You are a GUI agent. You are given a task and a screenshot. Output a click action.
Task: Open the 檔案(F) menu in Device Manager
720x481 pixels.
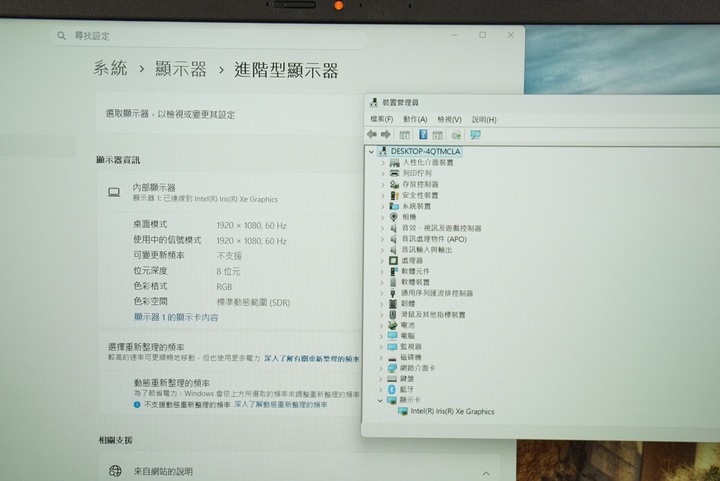coord(382,119)
